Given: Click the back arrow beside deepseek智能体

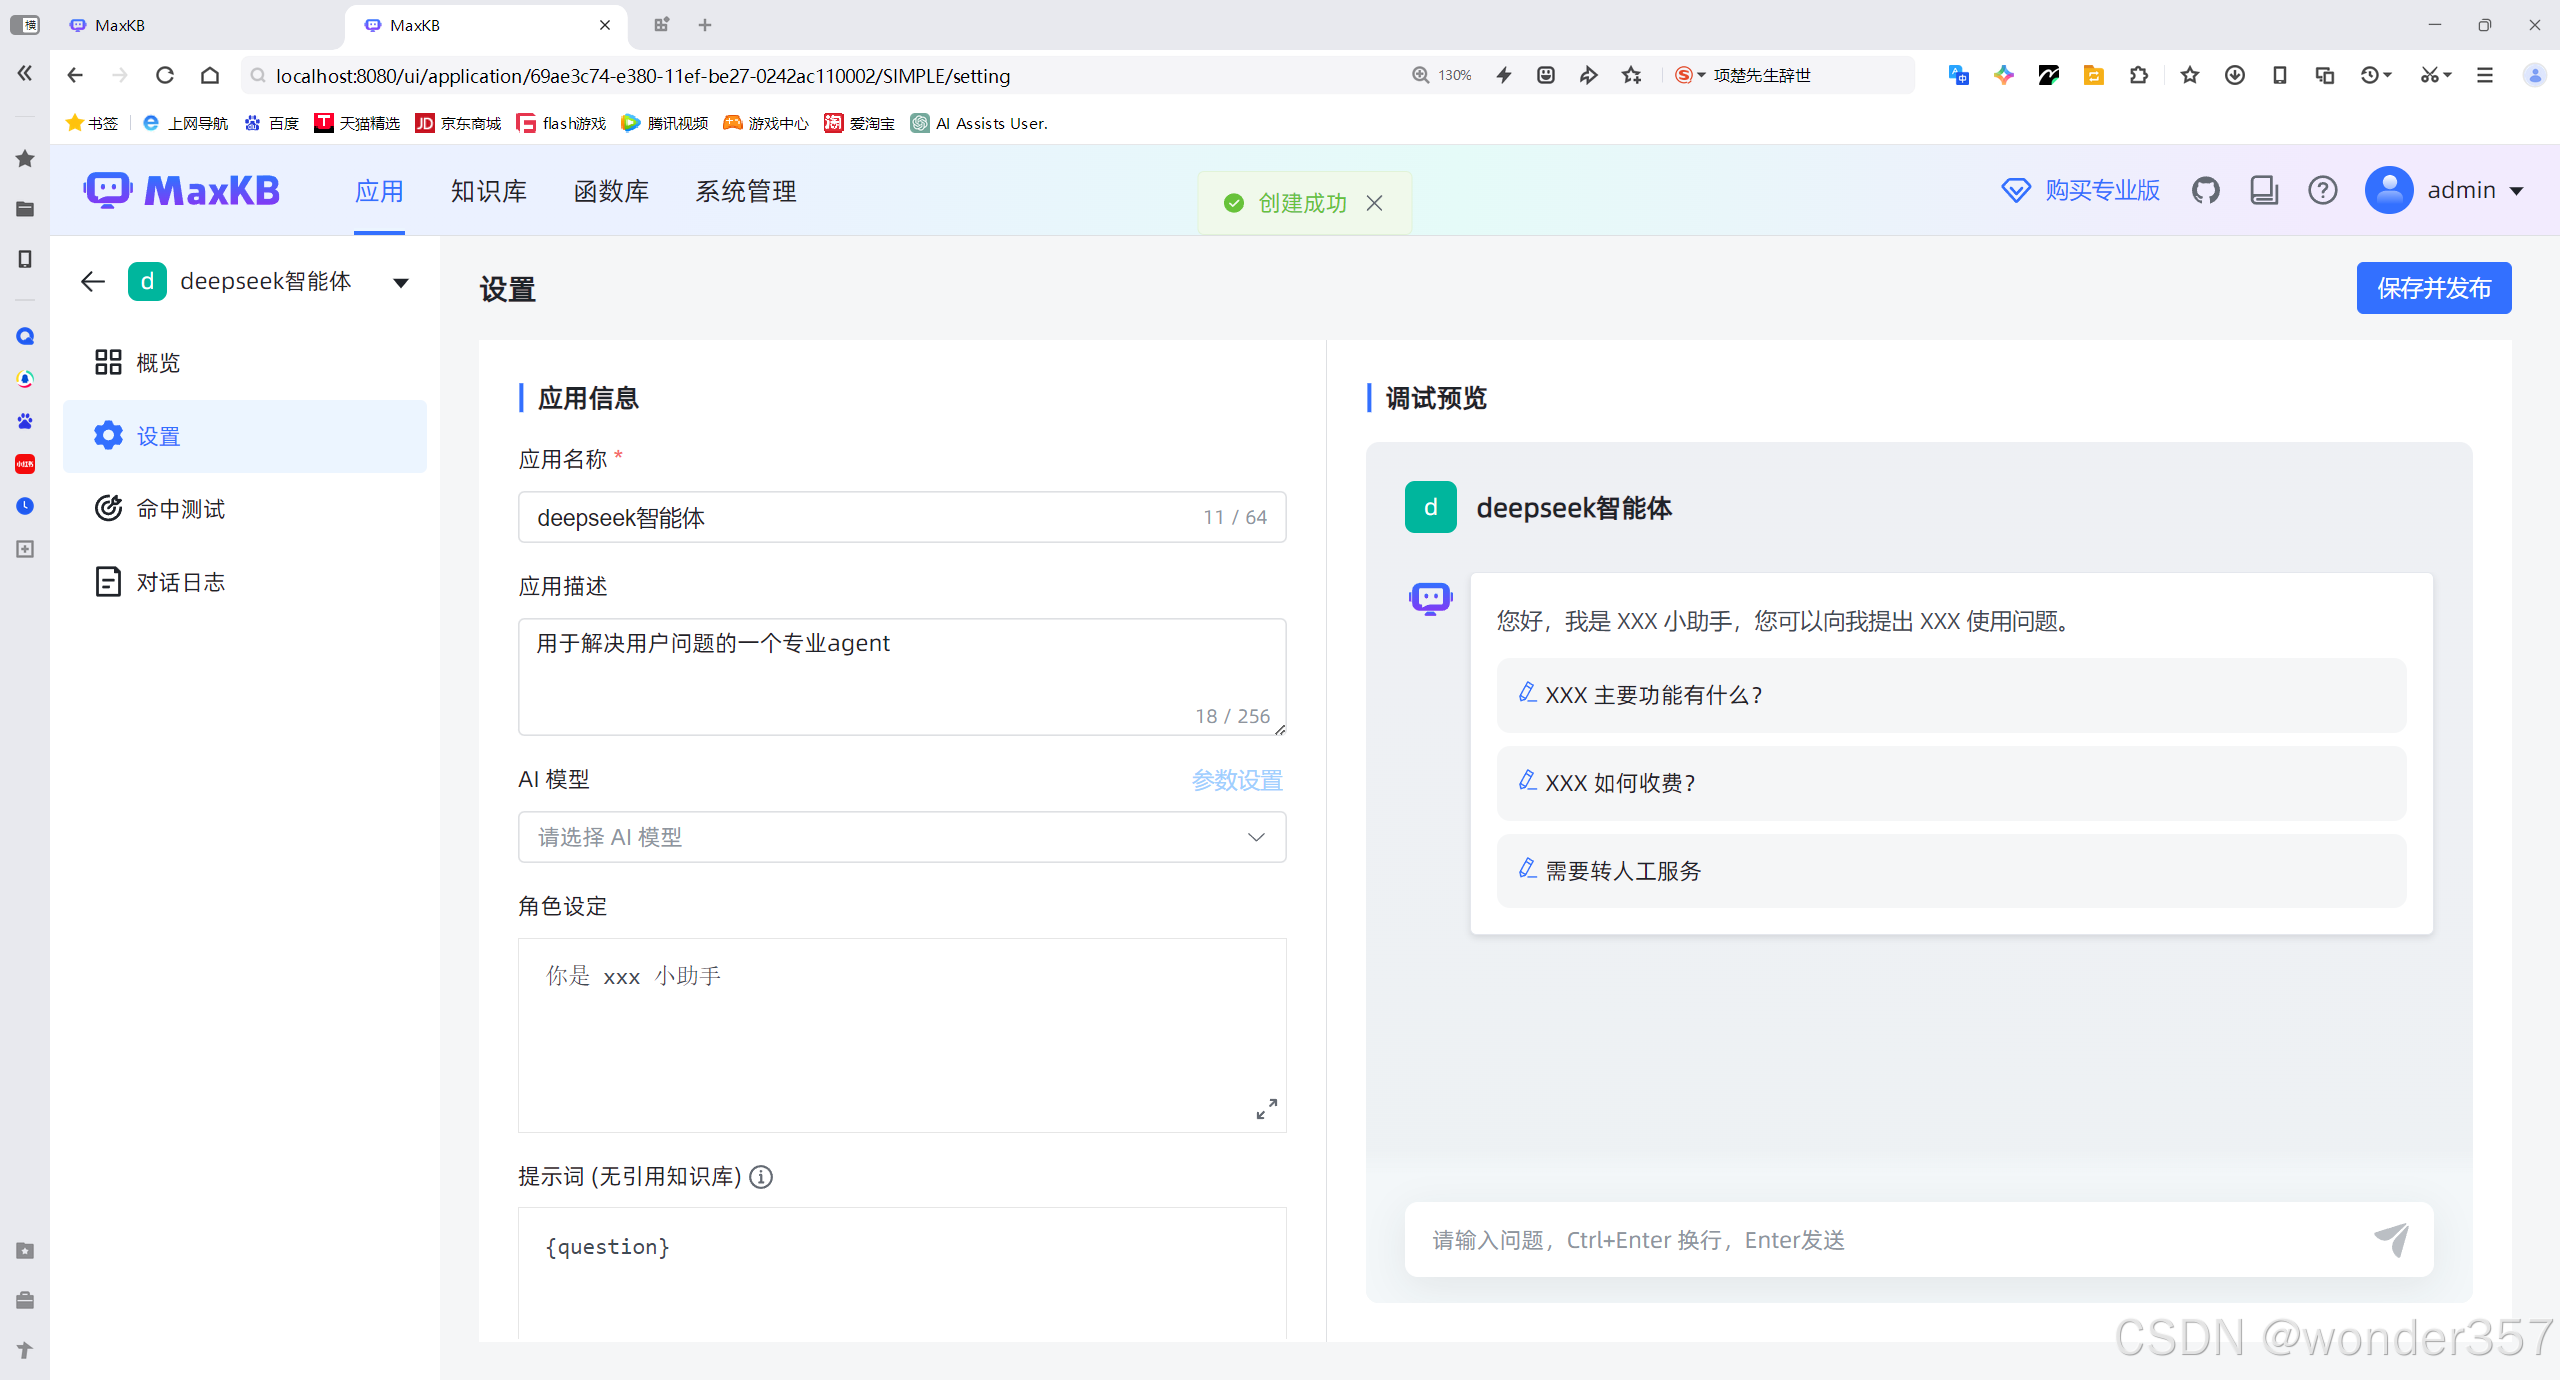Looking at the screenshot, I should point(91,281).
